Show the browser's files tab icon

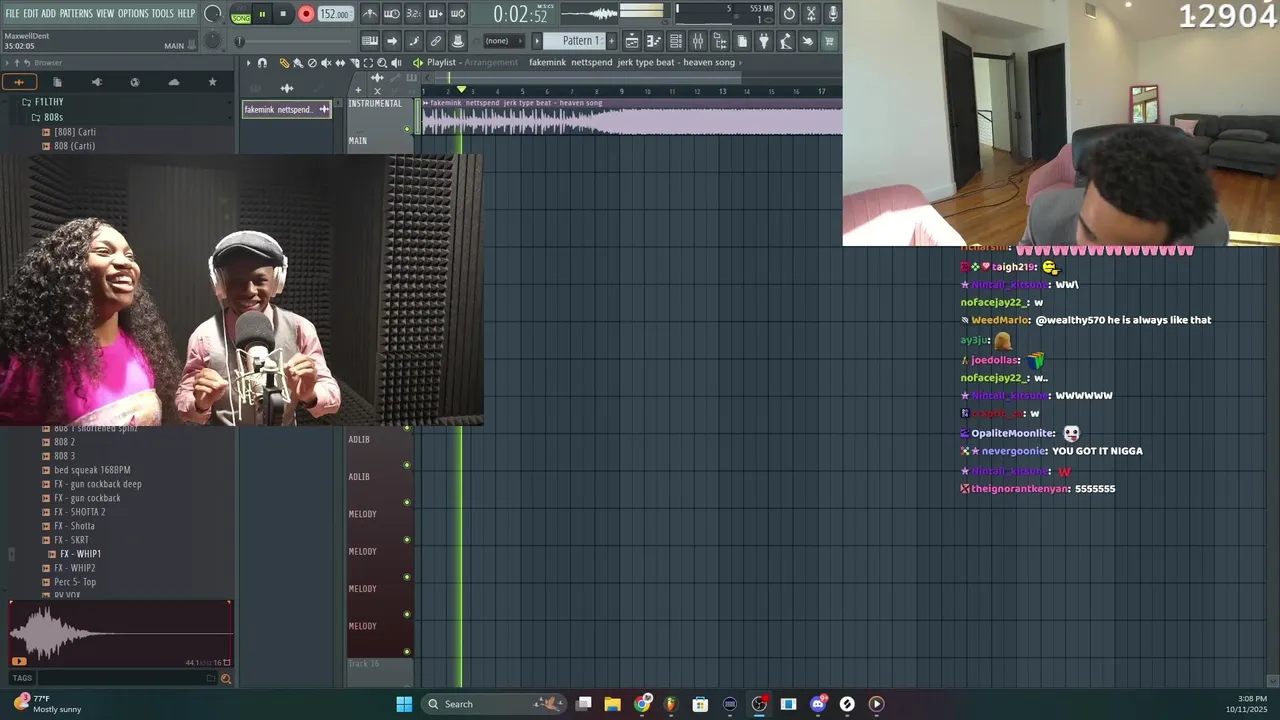point(57,82)
